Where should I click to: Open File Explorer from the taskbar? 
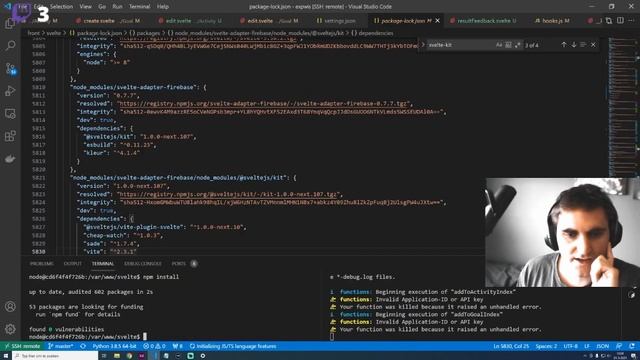(117, 356)
